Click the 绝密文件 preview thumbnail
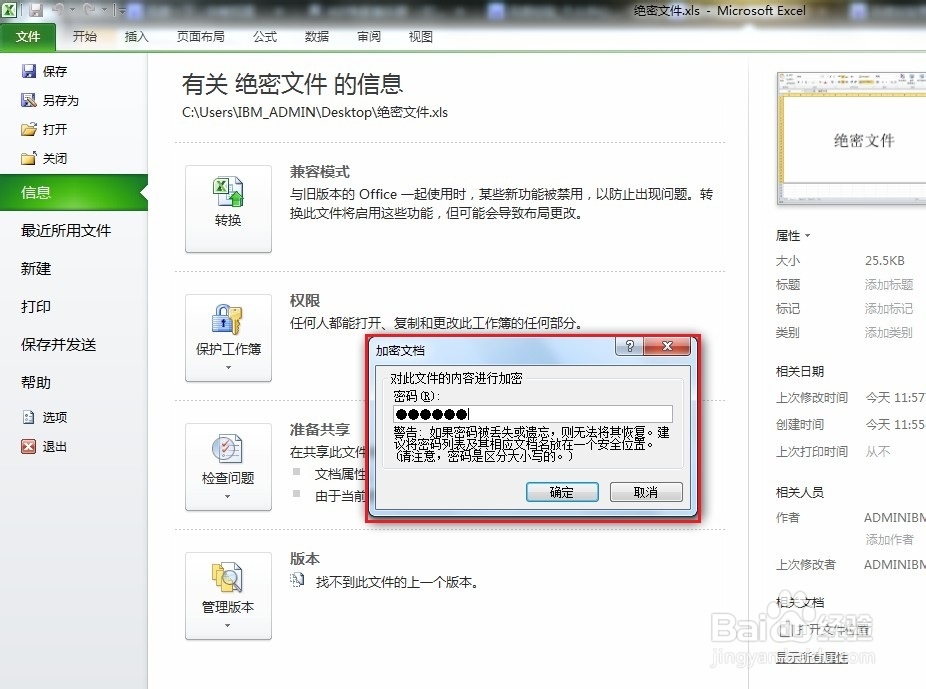The image size is (926, 689). click(x=851, y=139)
